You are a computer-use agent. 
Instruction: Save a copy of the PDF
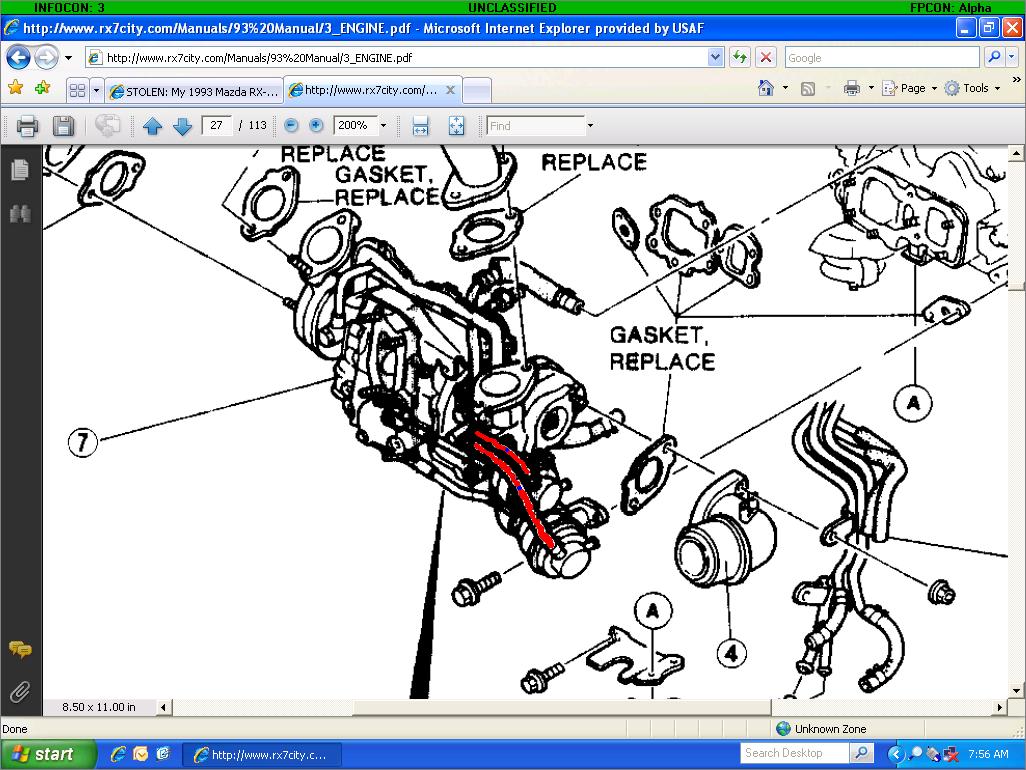click(x=63, y=126)
